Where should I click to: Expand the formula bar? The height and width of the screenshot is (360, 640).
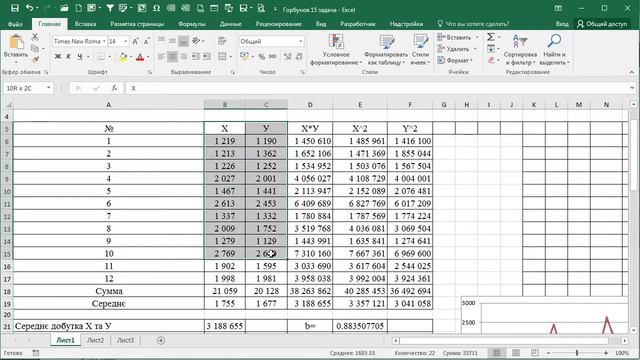point(632,88)
